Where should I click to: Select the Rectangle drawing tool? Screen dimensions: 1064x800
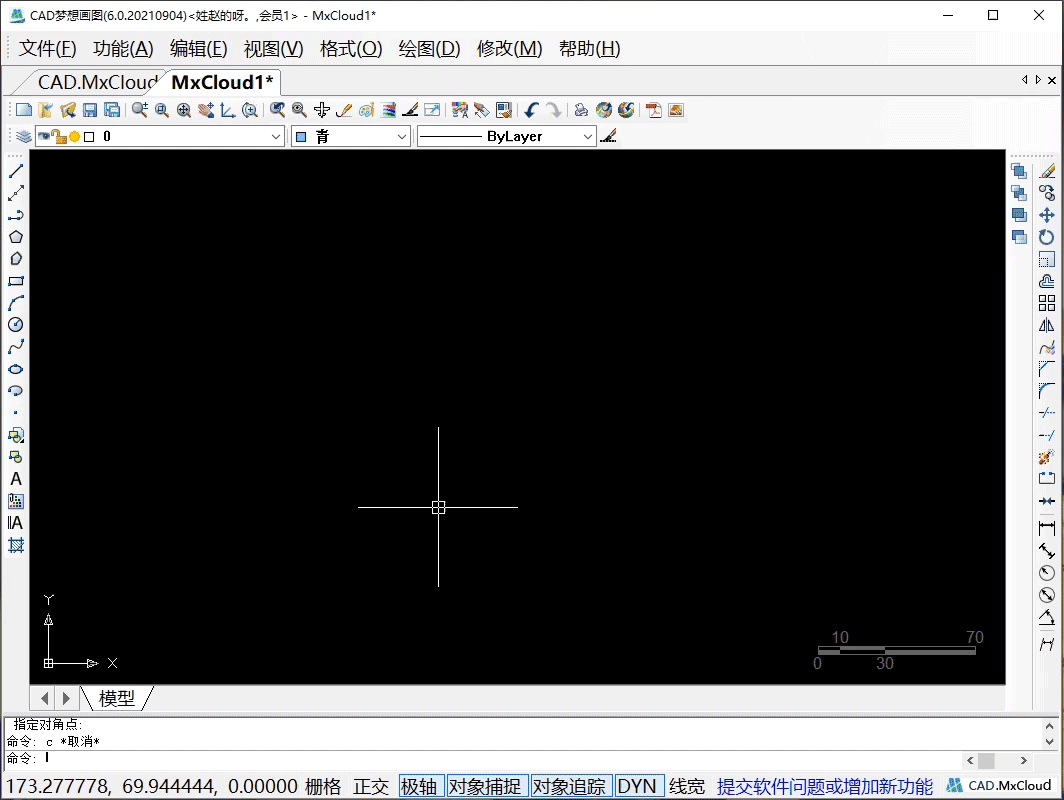pyautogui.click(x=16, y=281)
